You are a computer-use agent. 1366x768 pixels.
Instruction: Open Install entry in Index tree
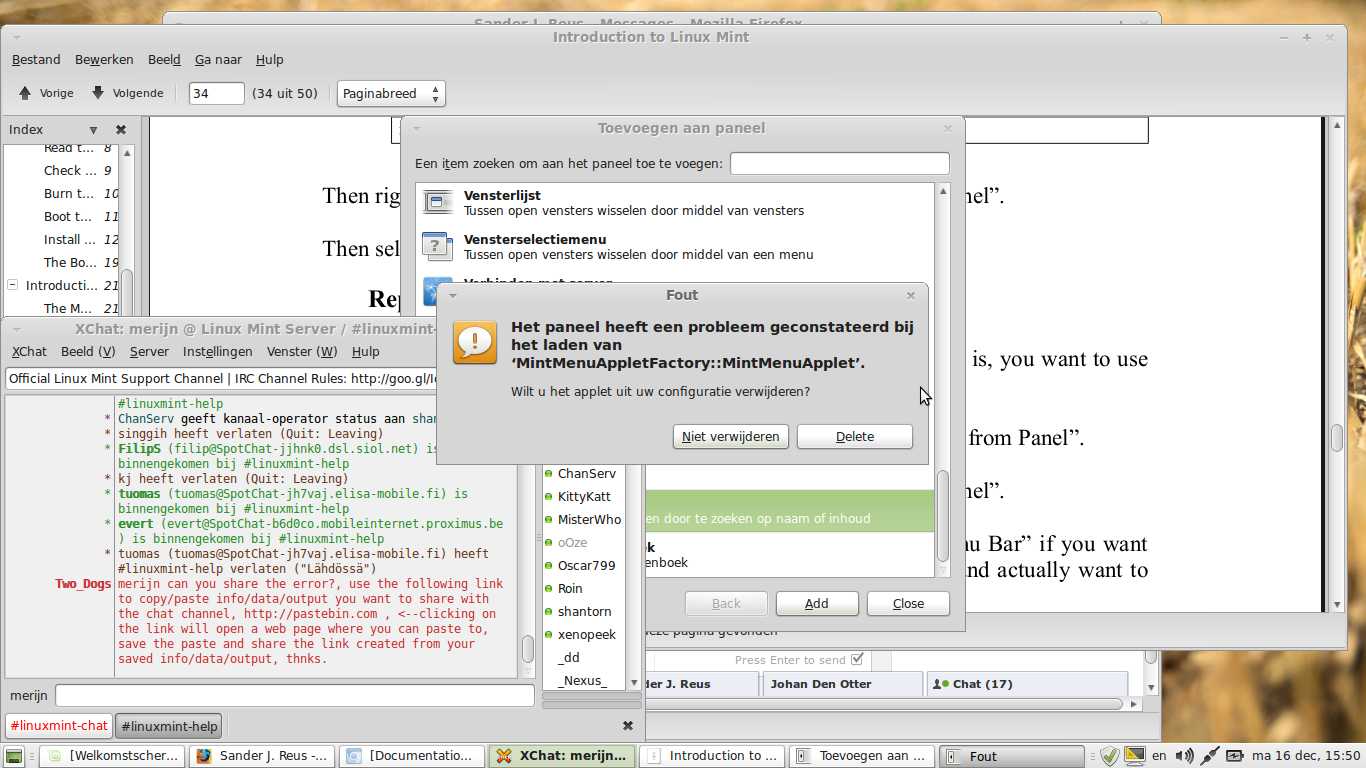pyautogui.click(x=69, y=239)
